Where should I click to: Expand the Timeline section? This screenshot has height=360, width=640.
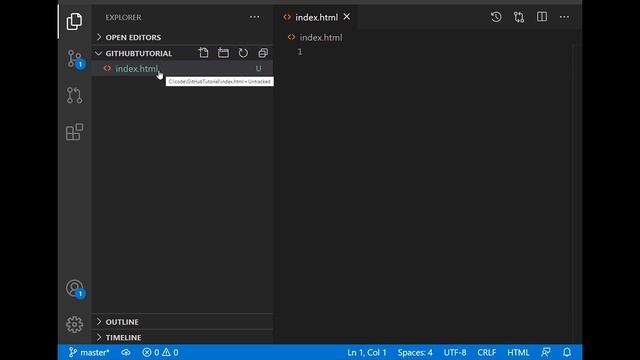pyautogui.click(x=182, y=337)
